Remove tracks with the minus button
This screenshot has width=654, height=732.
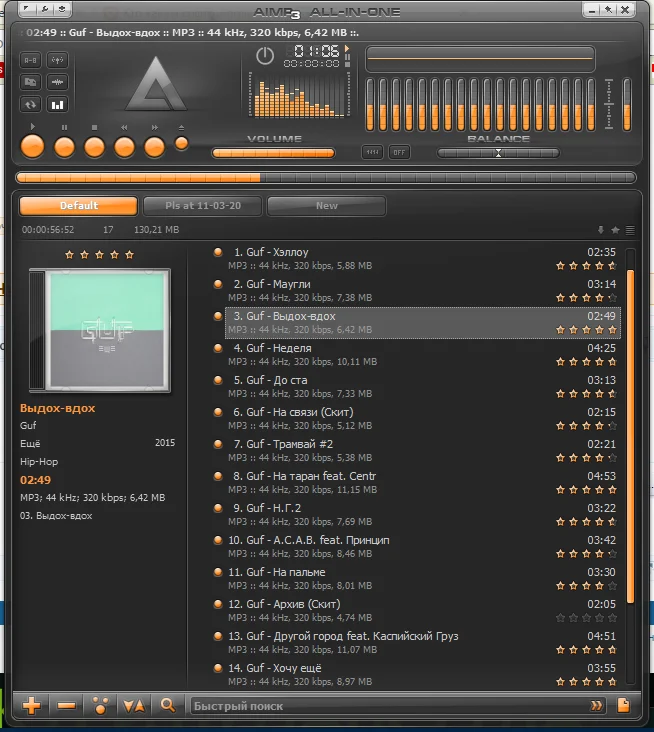click(x=66, y=705)
